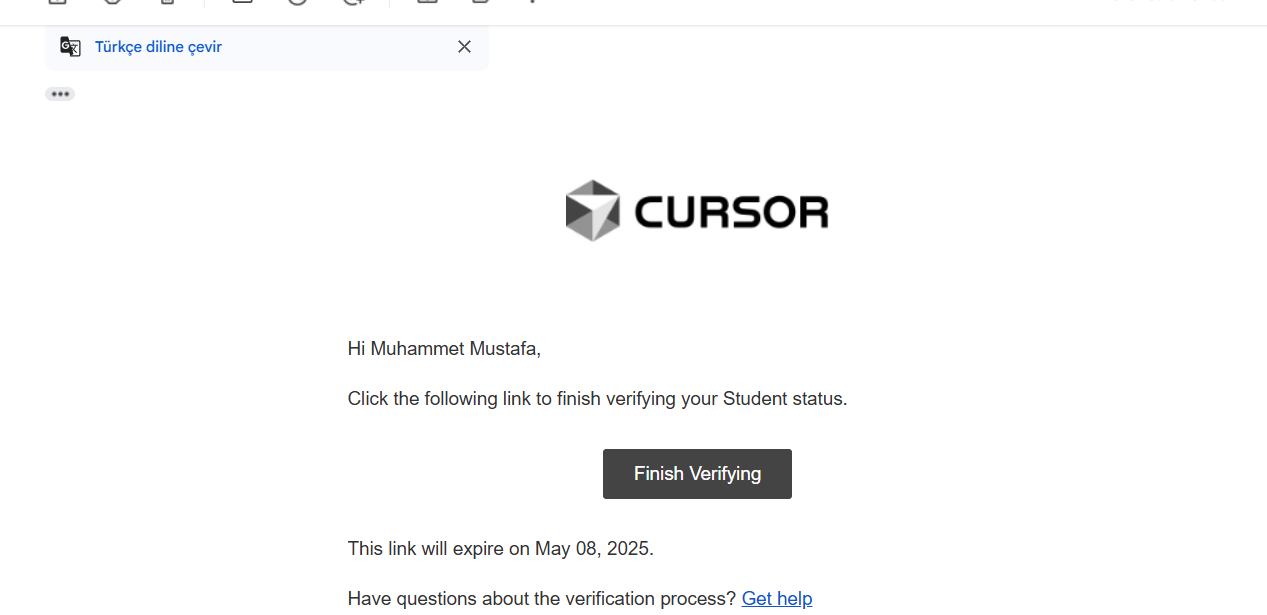This screenshot has height=615, width=1267.
Task: Open the Get help link
Action: pyautogui.click(x=776, y=598)
